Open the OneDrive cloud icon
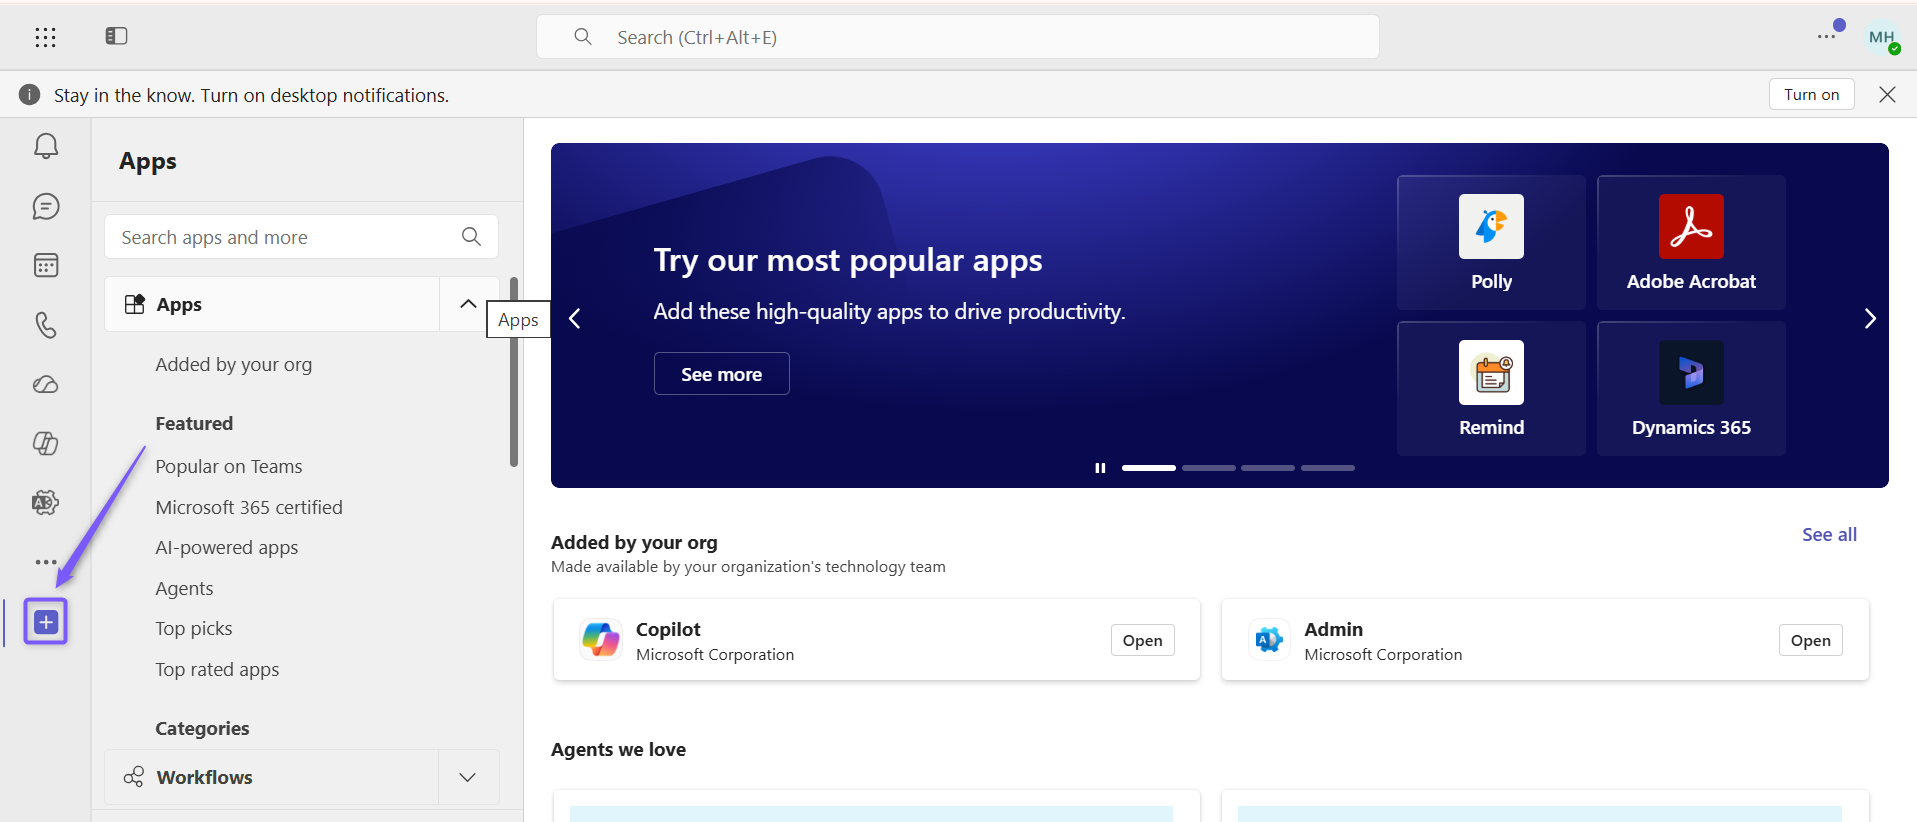Viewport: 1917px width, 822px height. click(46, 384)
